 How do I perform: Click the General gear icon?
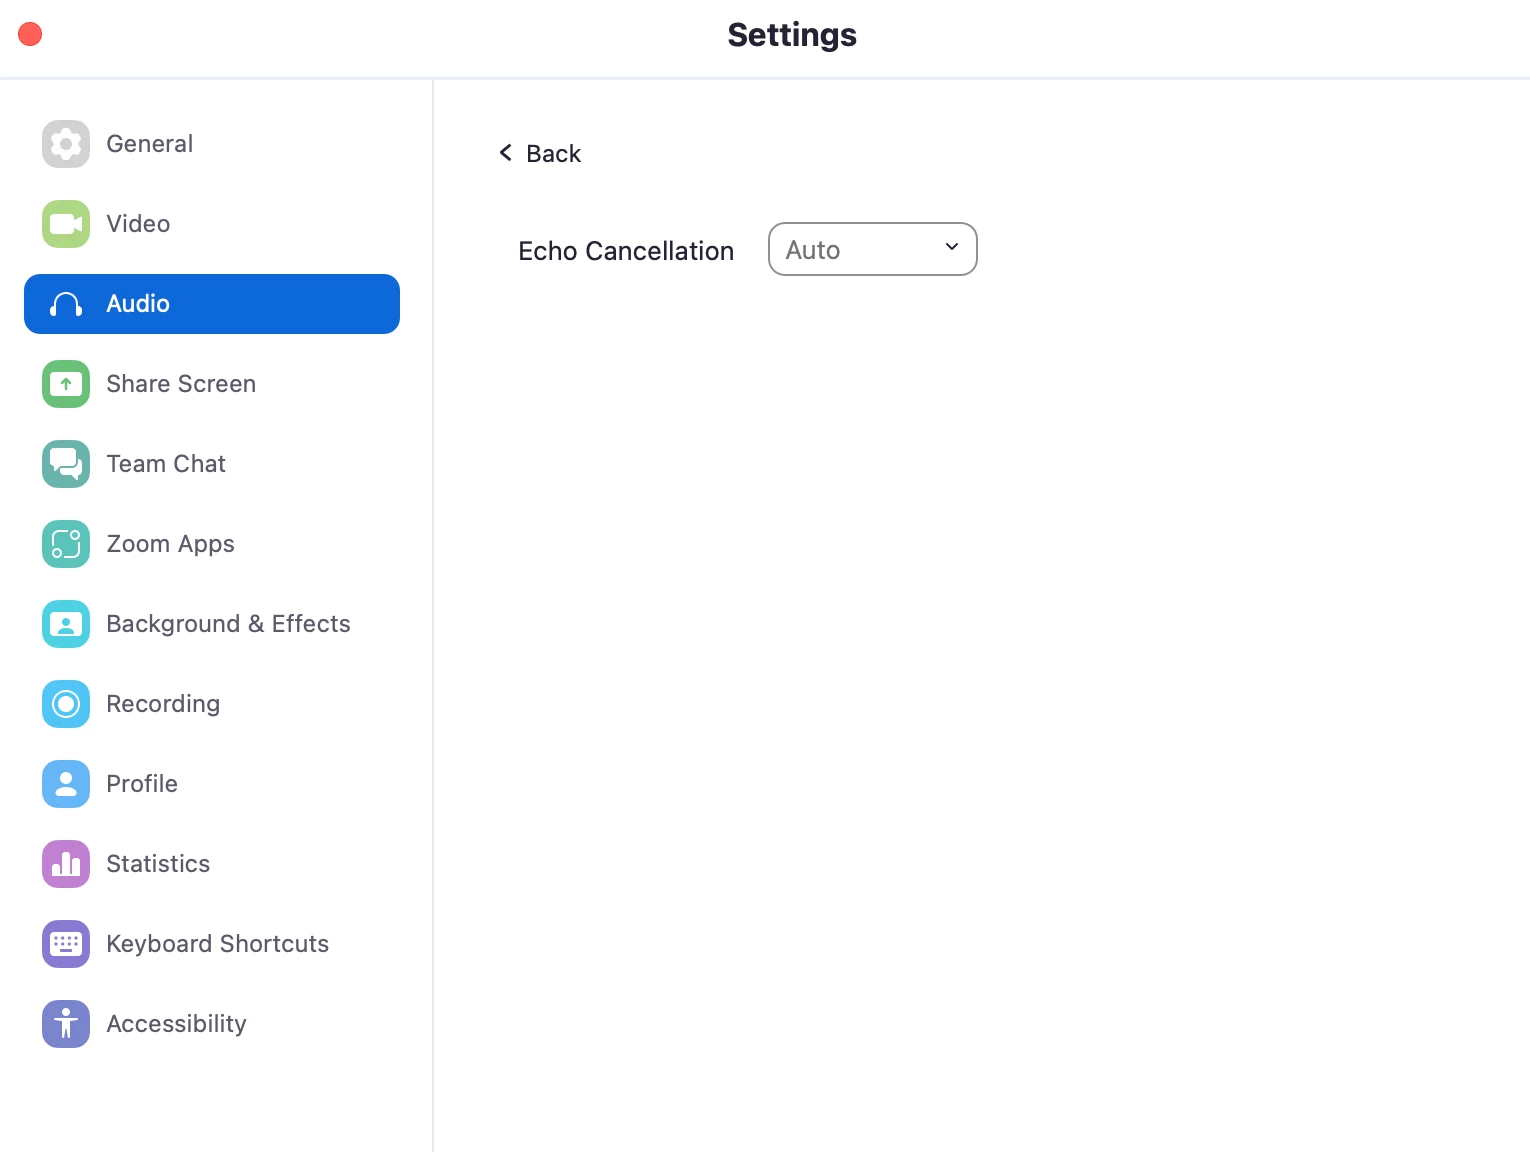click(x=66, y=144)
